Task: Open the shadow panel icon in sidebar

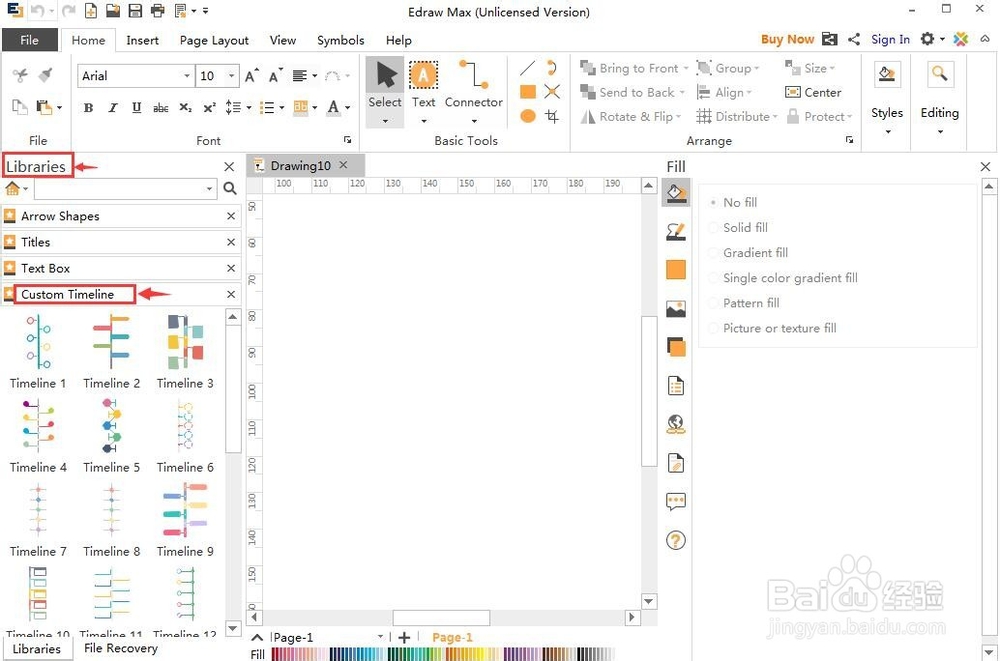Action: (675, 347)
